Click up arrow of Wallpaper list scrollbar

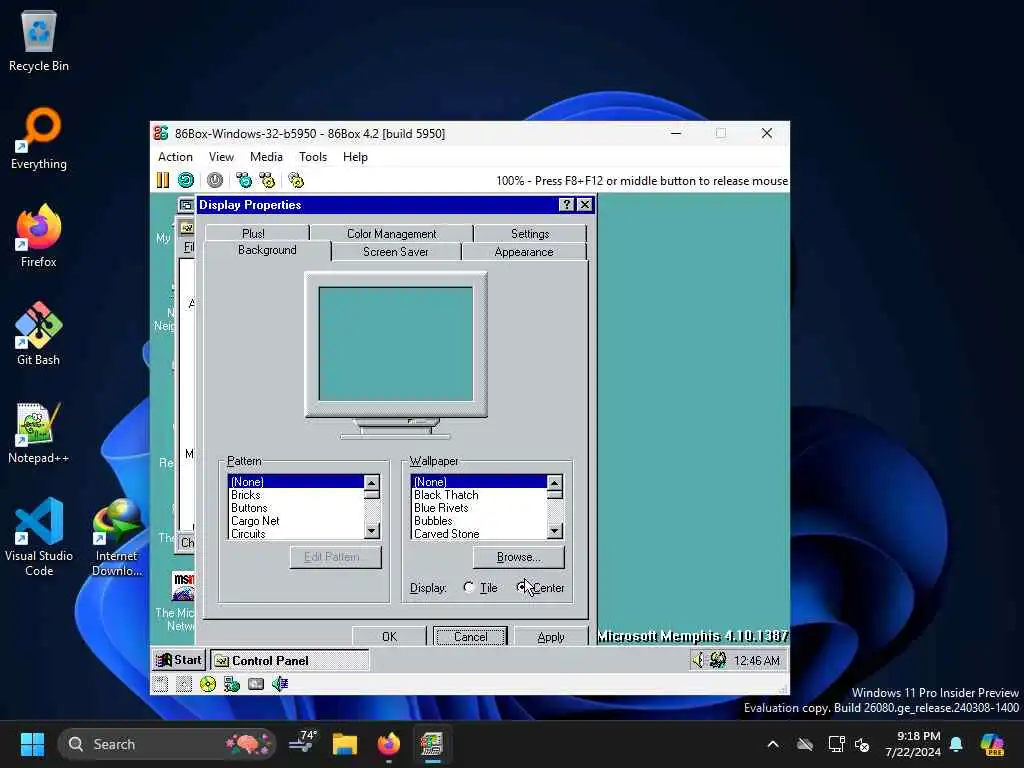tap(554, 483)
